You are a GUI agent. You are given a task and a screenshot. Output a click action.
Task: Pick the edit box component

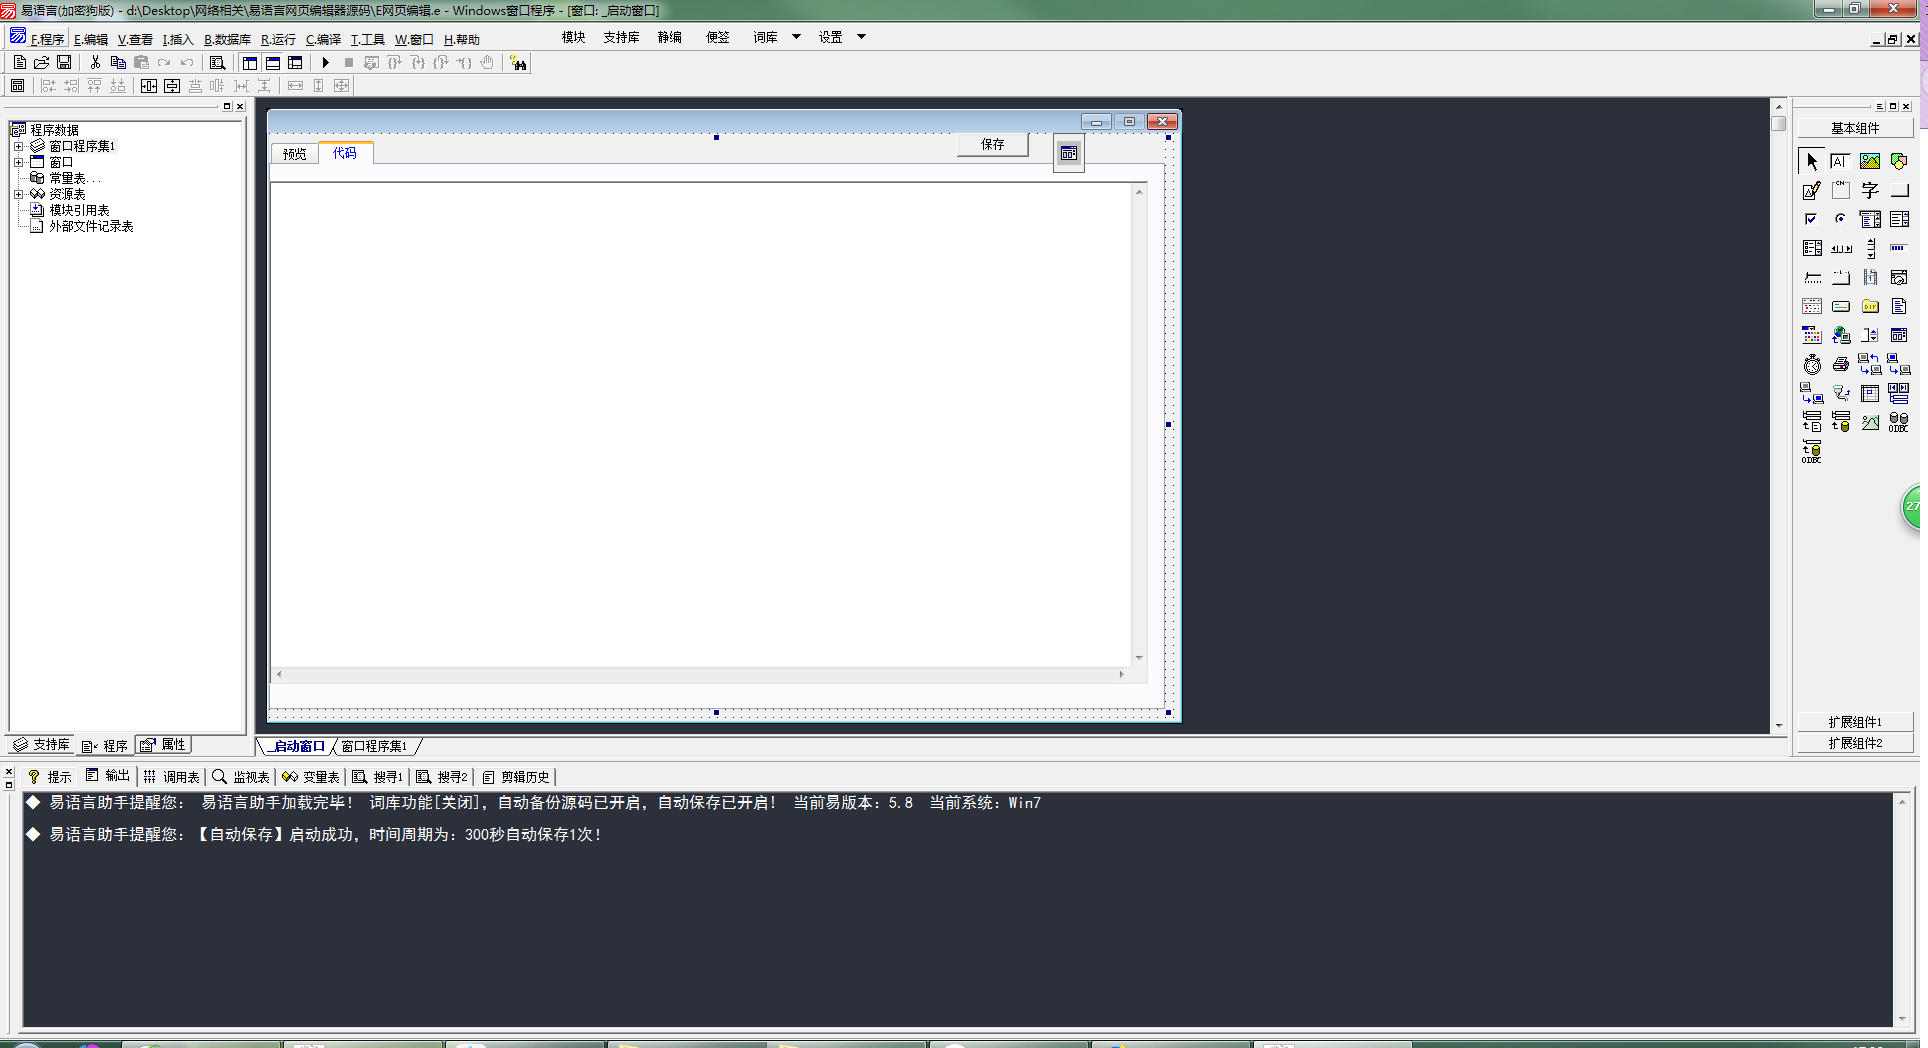coord(1841,161)
